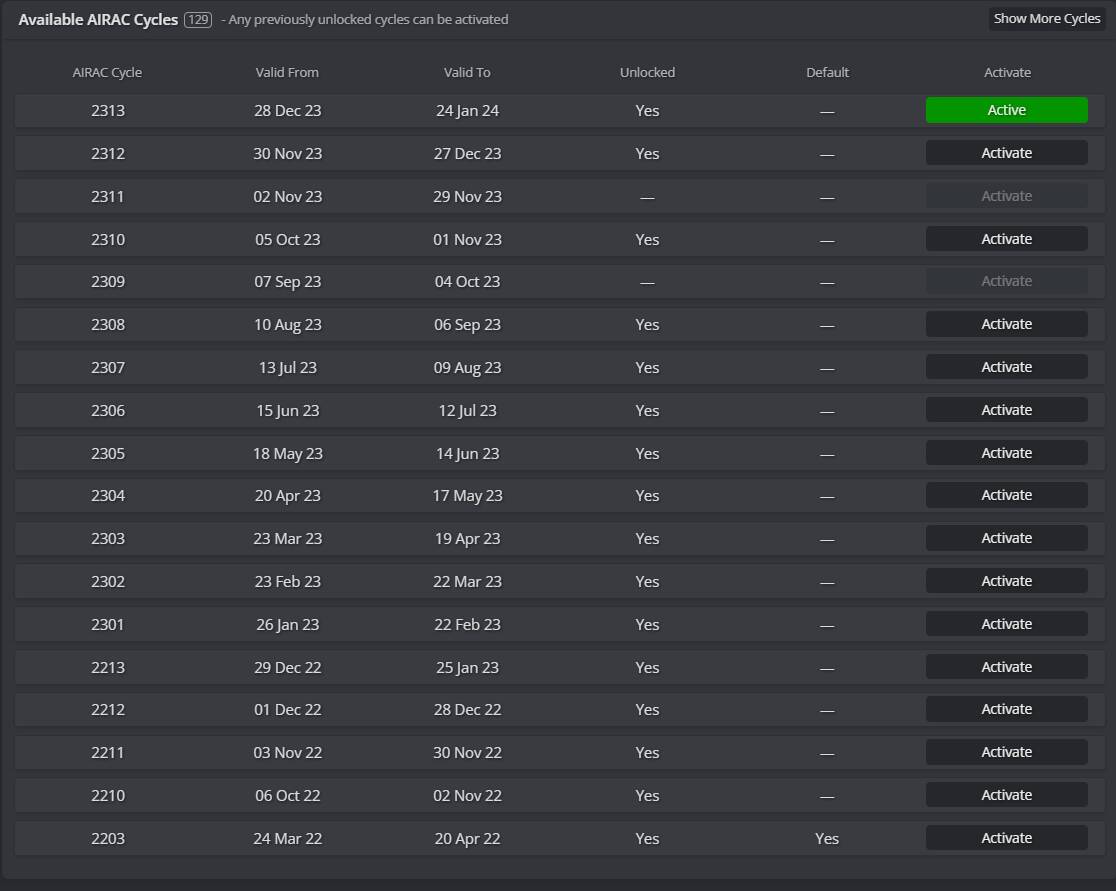The image size is (1116, 891).
Task: Activate AIRAC cycle 2211
Action: 1006,752
